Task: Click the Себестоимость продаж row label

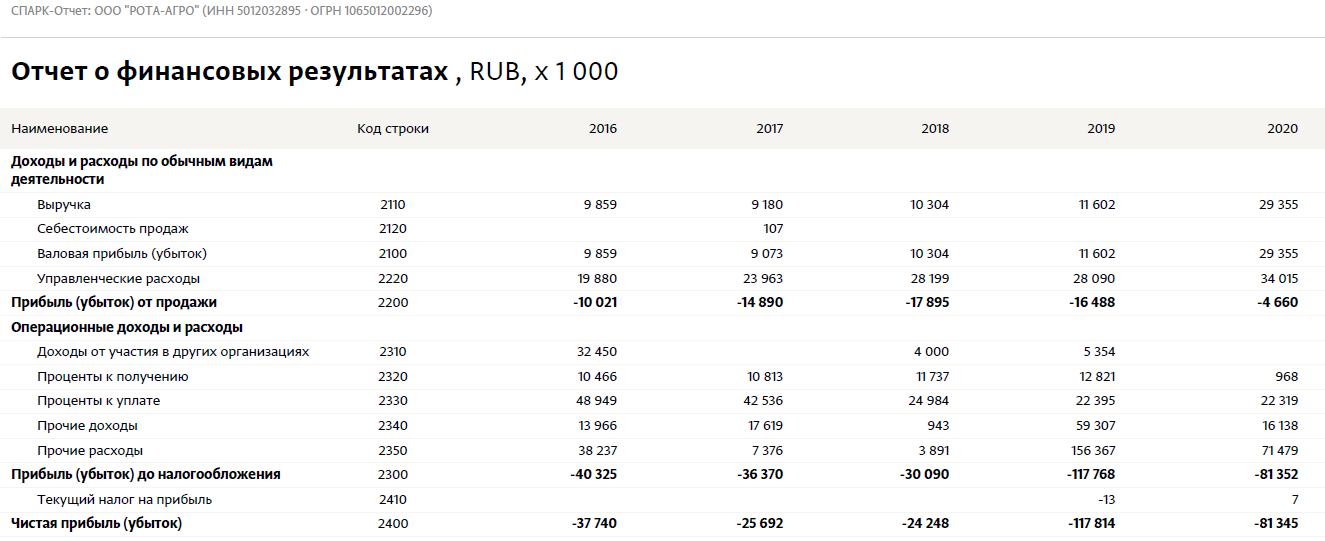Action: pos(113,229)
